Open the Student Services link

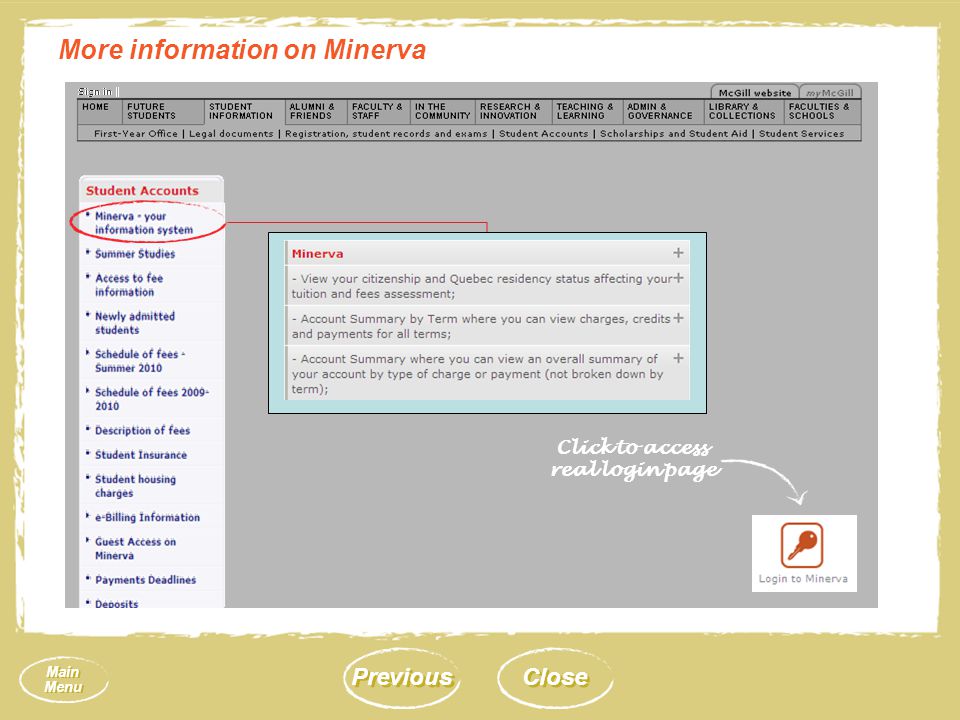coord(801,133)
